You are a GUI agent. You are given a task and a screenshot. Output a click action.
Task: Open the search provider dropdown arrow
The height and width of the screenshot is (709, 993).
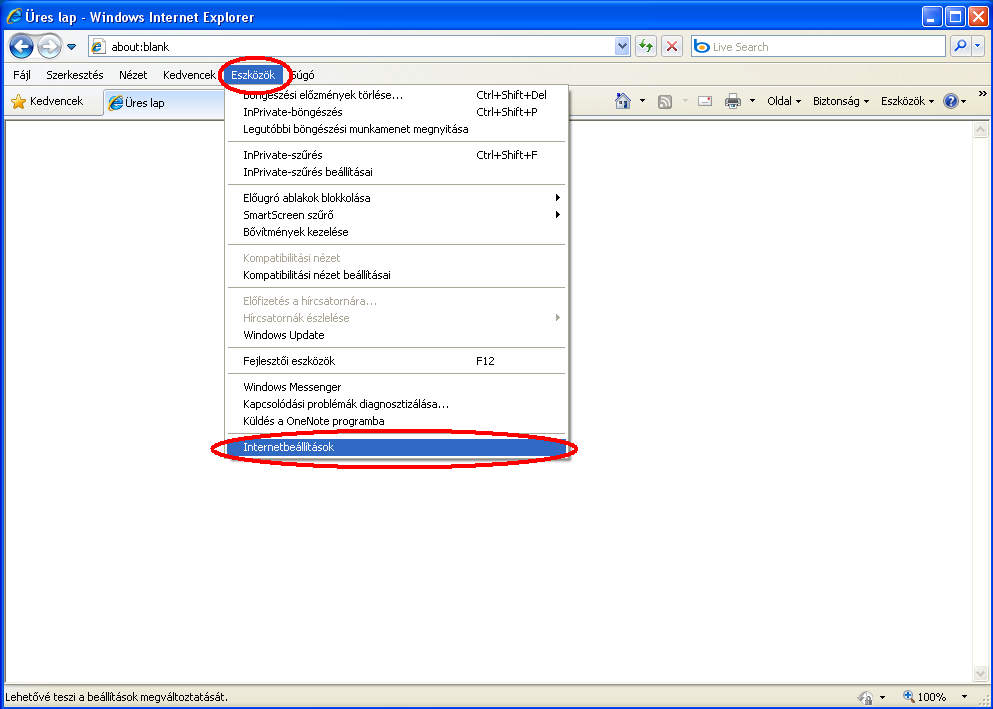(x=978, y=46)
